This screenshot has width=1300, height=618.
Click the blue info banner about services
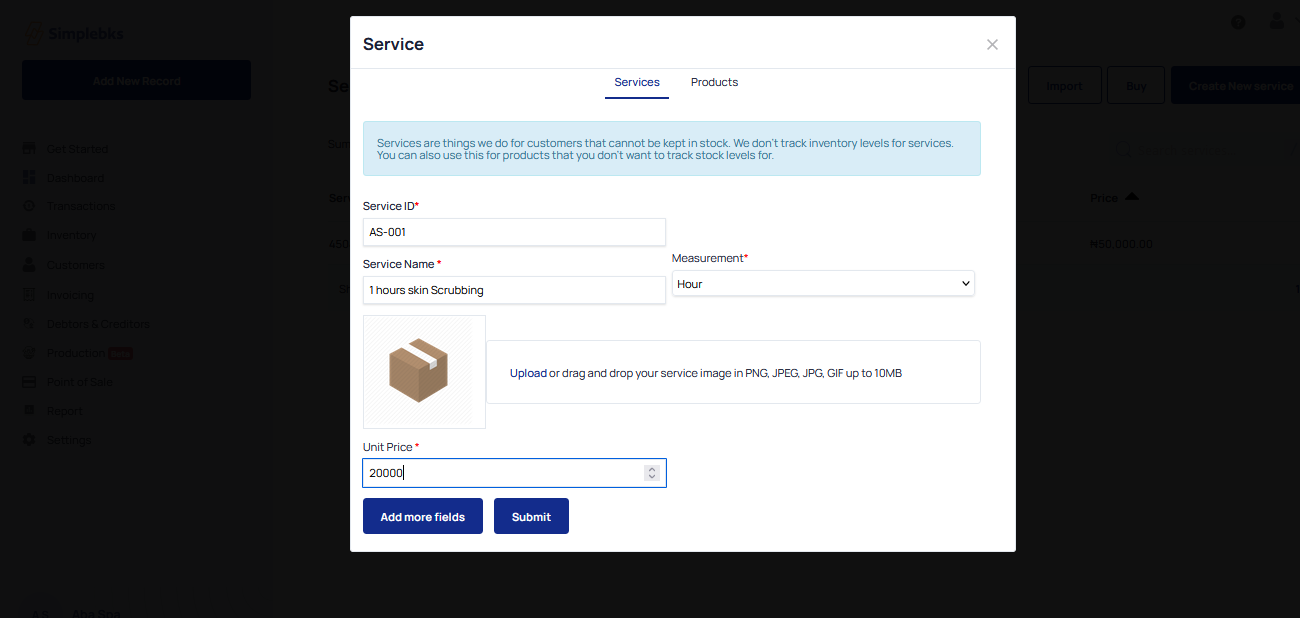tap(672, 149)
